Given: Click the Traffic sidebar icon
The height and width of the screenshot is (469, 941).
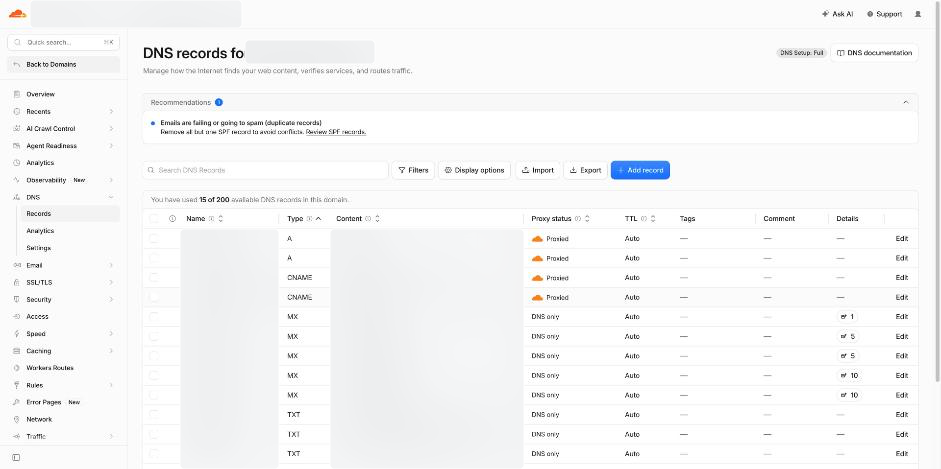Looking at the screenshot, I should click(x=17, y=437).
